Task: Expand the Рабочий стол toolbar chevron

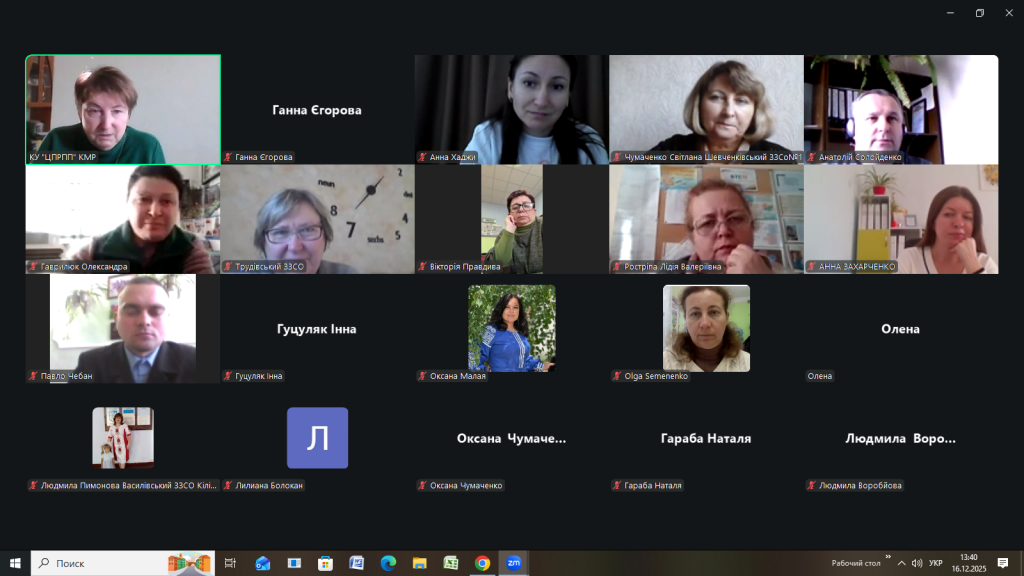Action: pos(887,558)
